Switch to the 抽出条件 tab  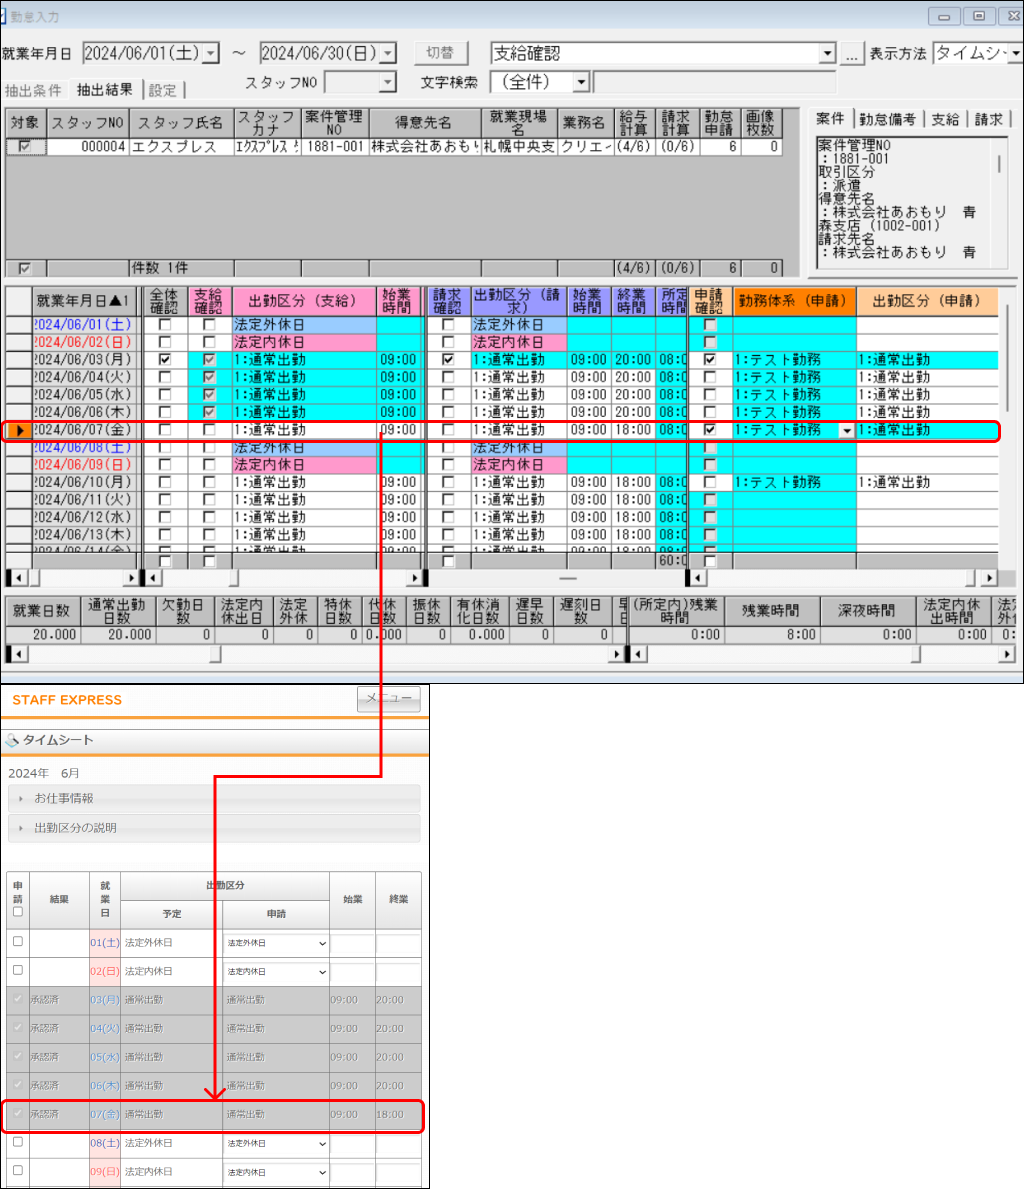pos(33,90)
